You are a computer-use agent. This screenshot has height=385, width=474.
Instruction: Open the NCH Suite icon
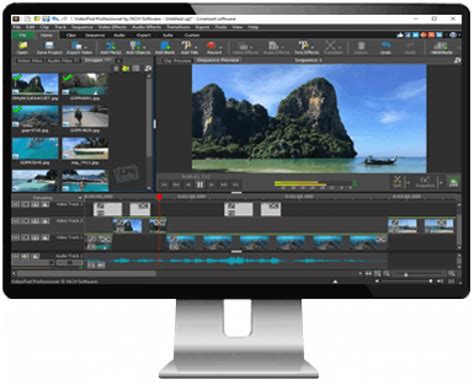click(x=441, y=48)
